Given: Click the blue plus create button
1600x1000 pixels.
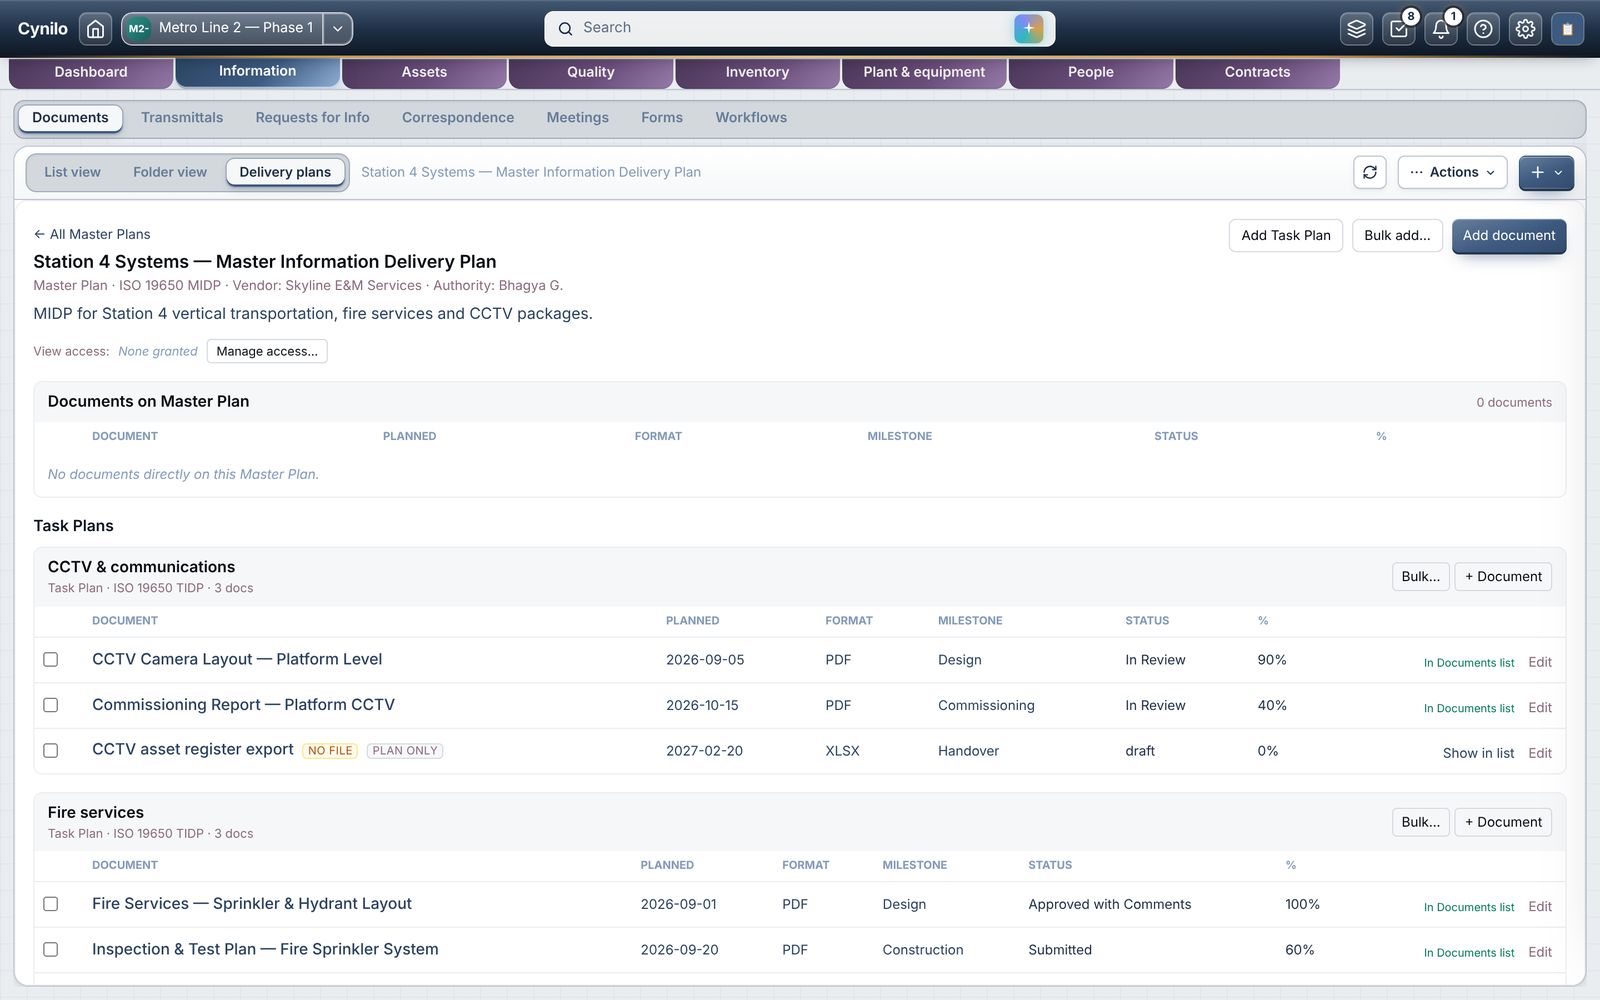Looking at the screenshot, I should tap(1546, 172).
